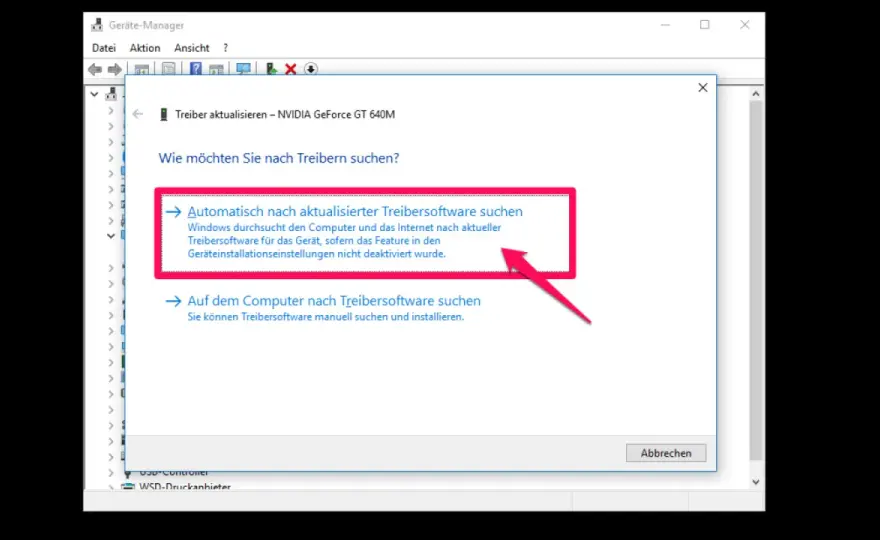Maximize the Geräte-Manager window
The image size is (880, 540).
tap(704, 25)
